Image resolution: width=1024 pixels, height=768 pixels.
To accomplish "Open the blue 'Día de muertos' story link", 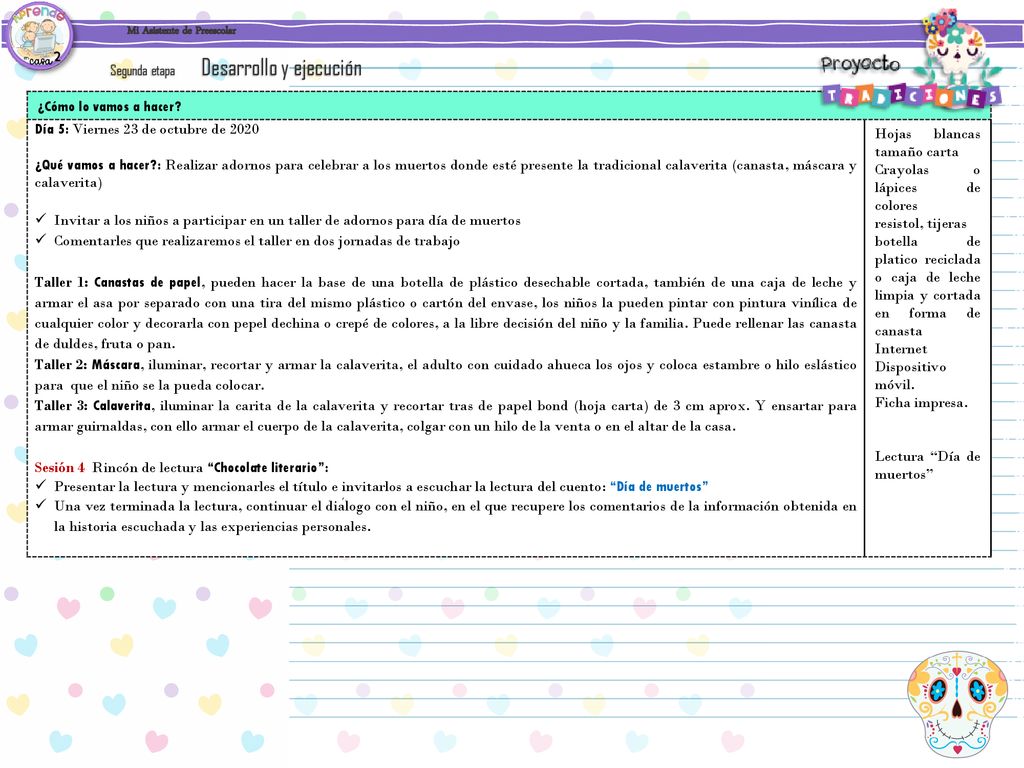I will (659, 487).
